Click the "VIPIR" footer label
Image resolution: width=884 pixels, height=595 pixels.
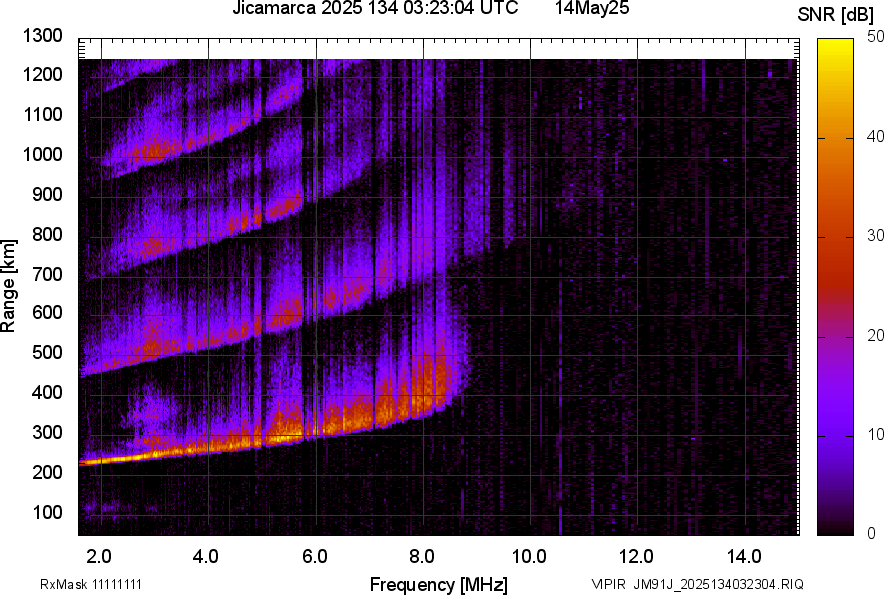click(608, 584)
